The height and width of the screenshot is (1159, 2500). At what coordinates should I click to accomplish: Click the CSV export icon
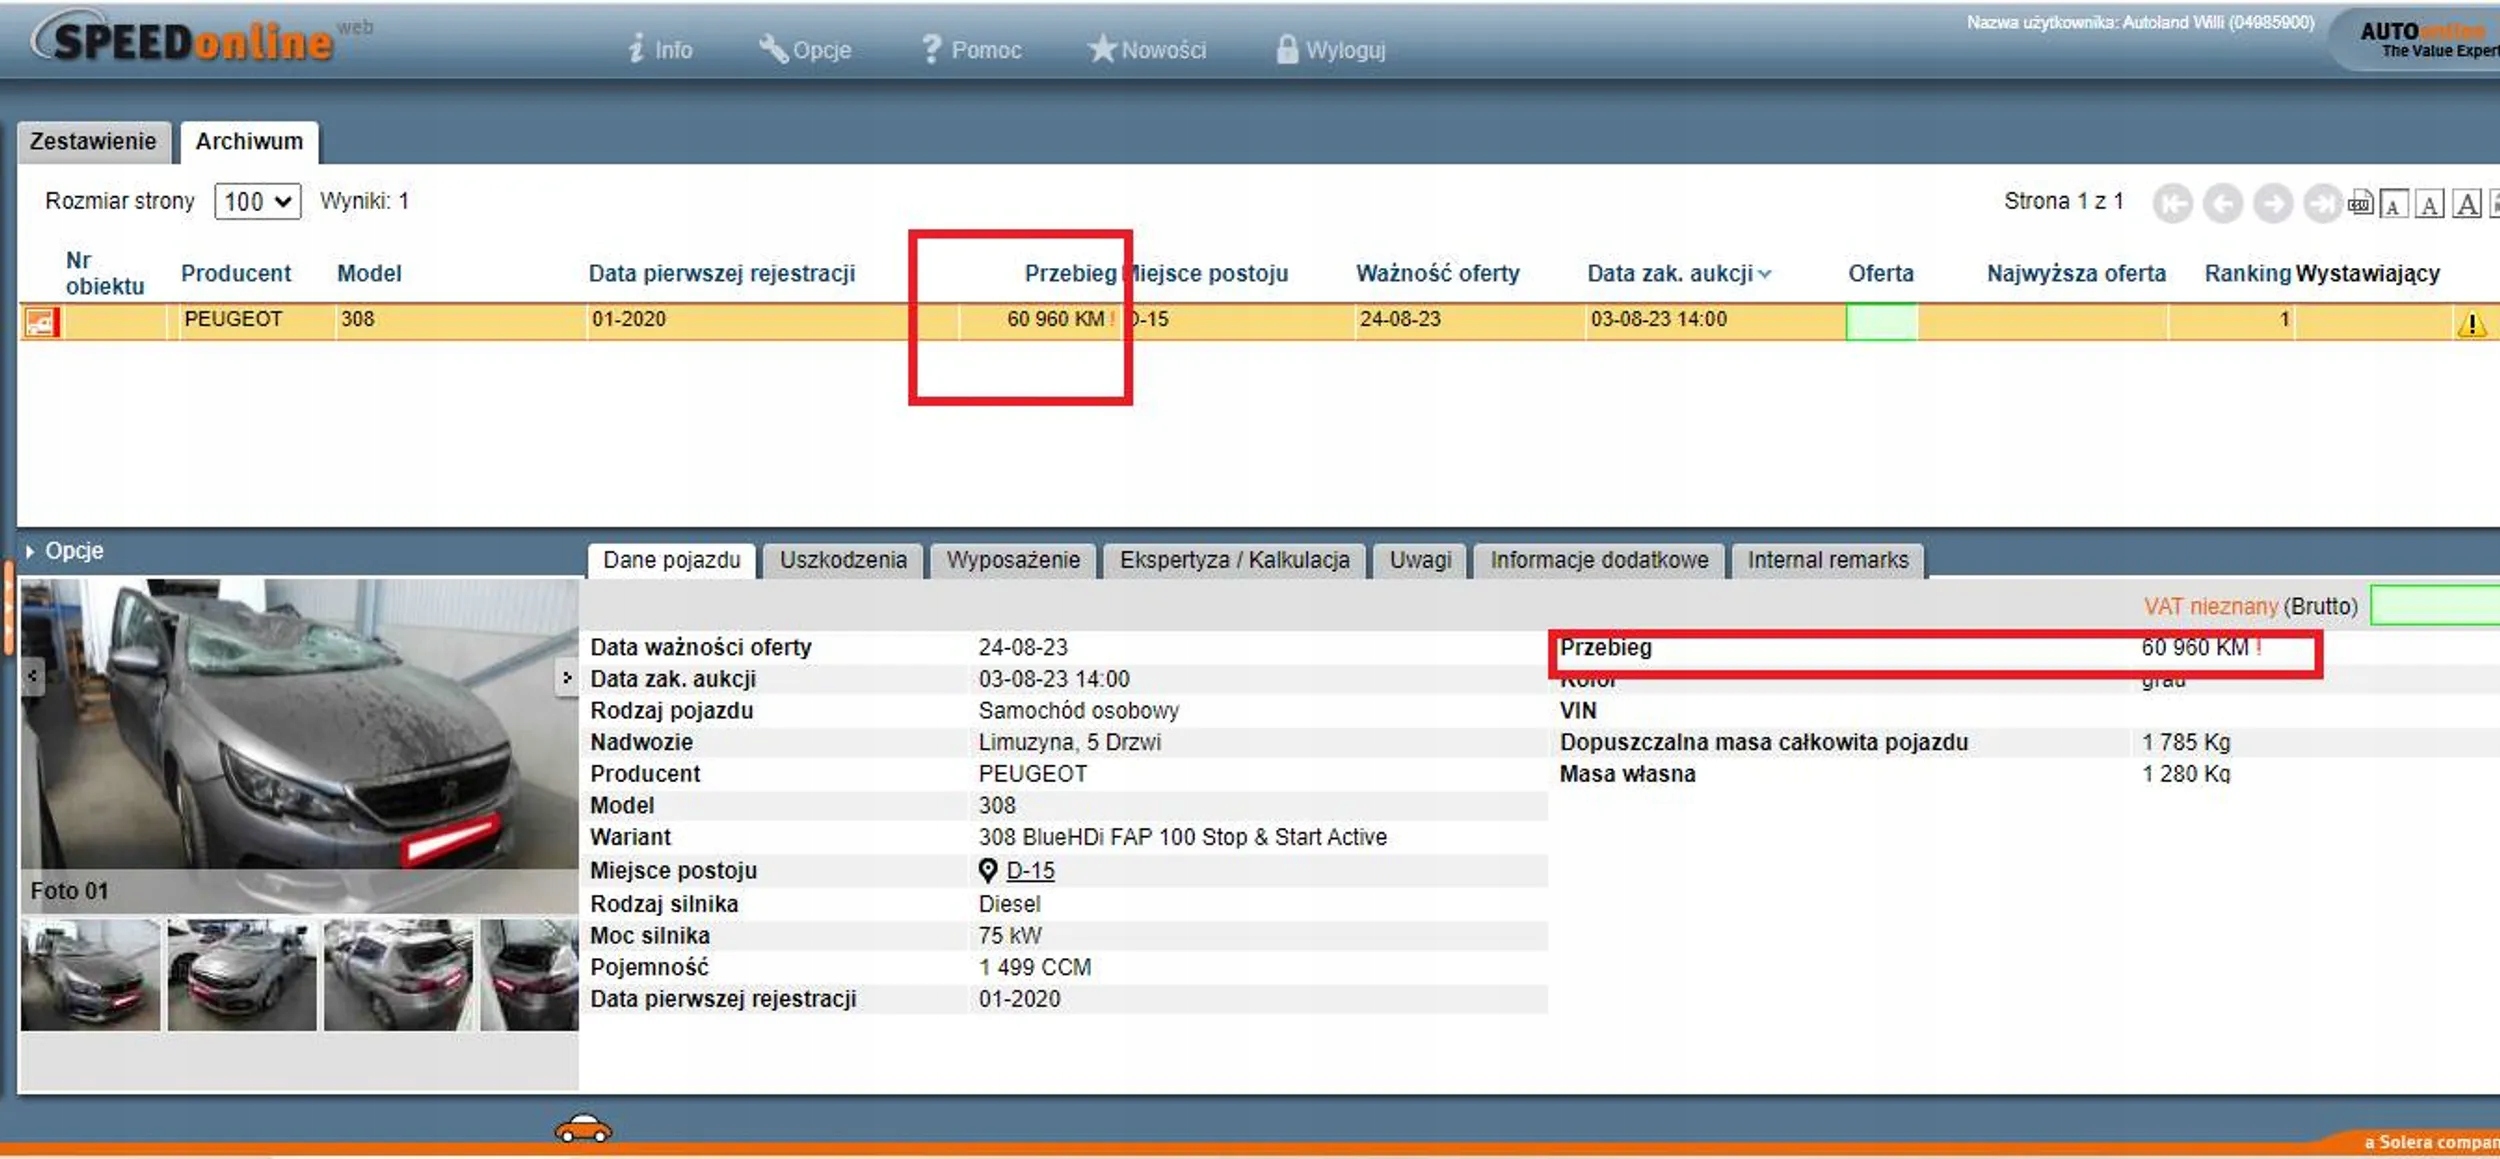2360,204
